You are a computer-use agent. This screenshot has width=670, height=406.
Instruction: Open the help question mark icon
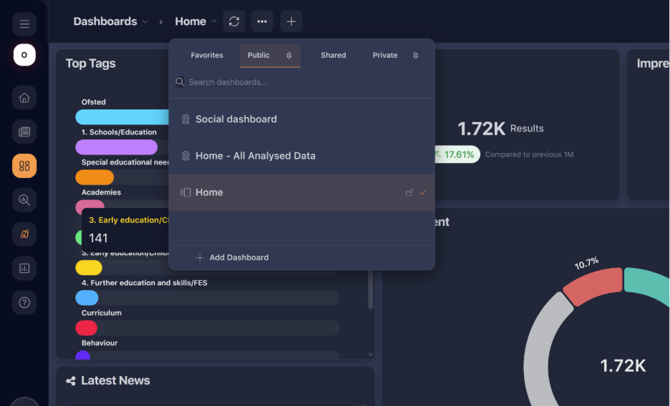click(x=24, y=303)
